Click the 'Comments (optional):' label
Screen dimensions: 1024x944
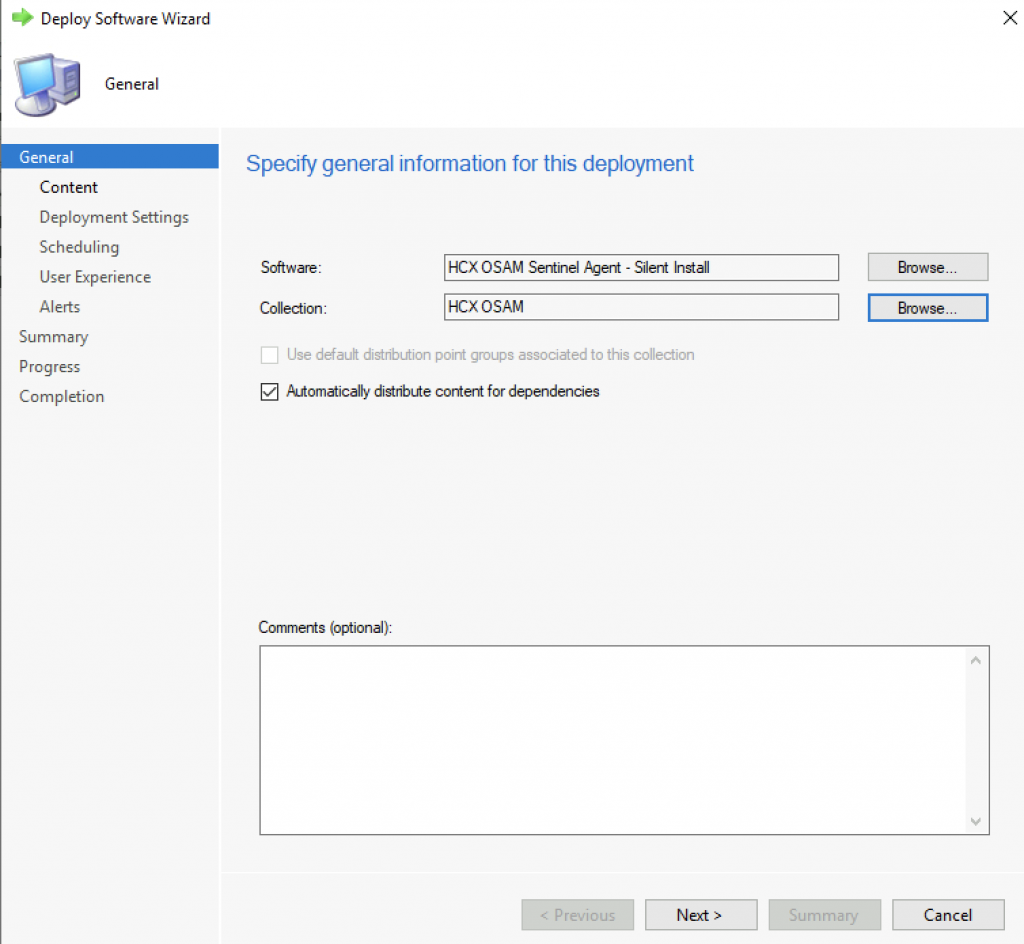pos(325,627)
